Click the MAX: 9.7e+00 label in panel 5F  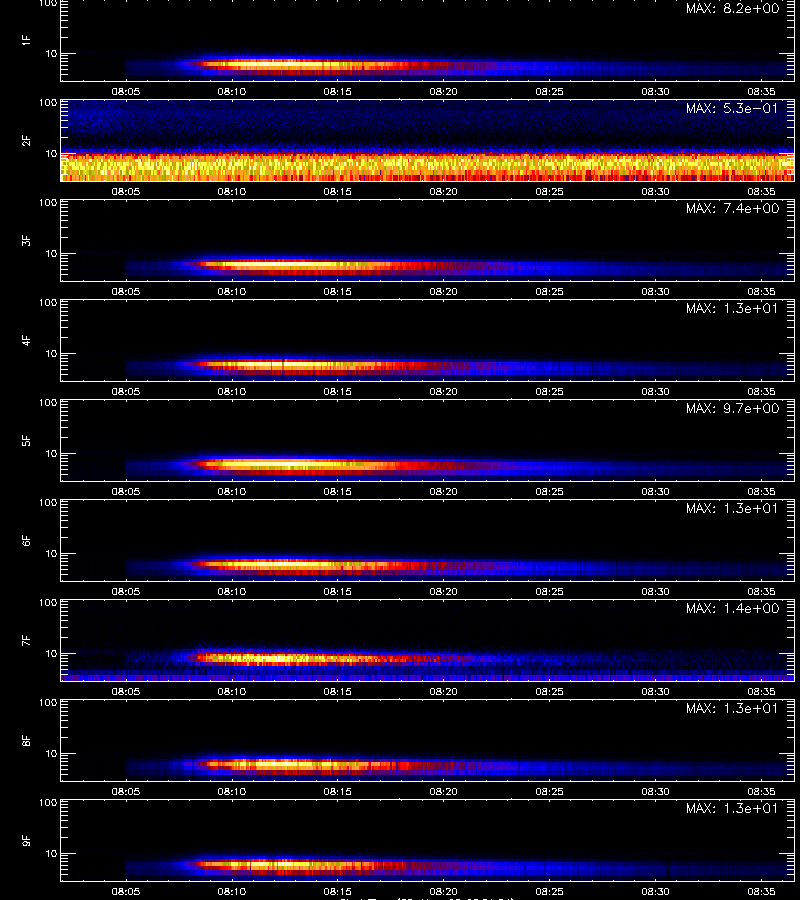(x=732, y=408)
